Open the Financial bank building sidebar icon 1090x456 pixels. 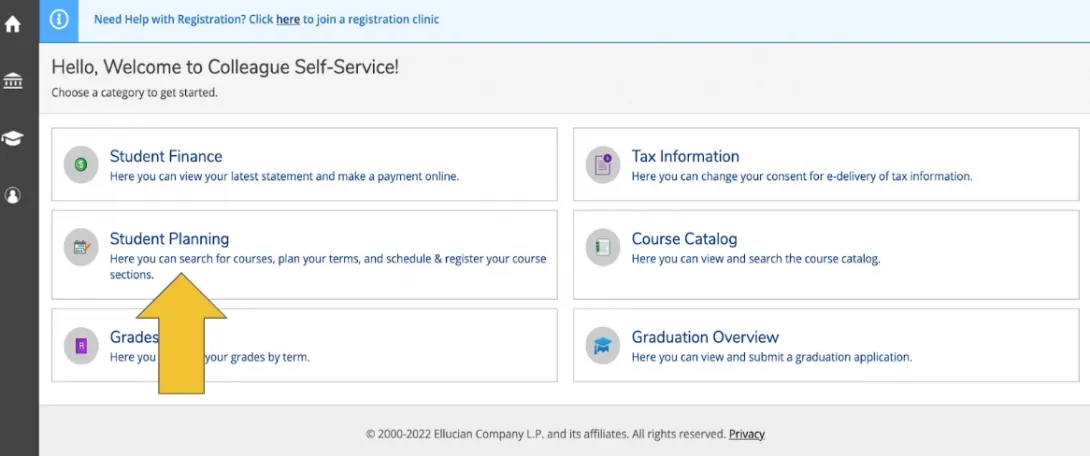[x=13, y=81]
